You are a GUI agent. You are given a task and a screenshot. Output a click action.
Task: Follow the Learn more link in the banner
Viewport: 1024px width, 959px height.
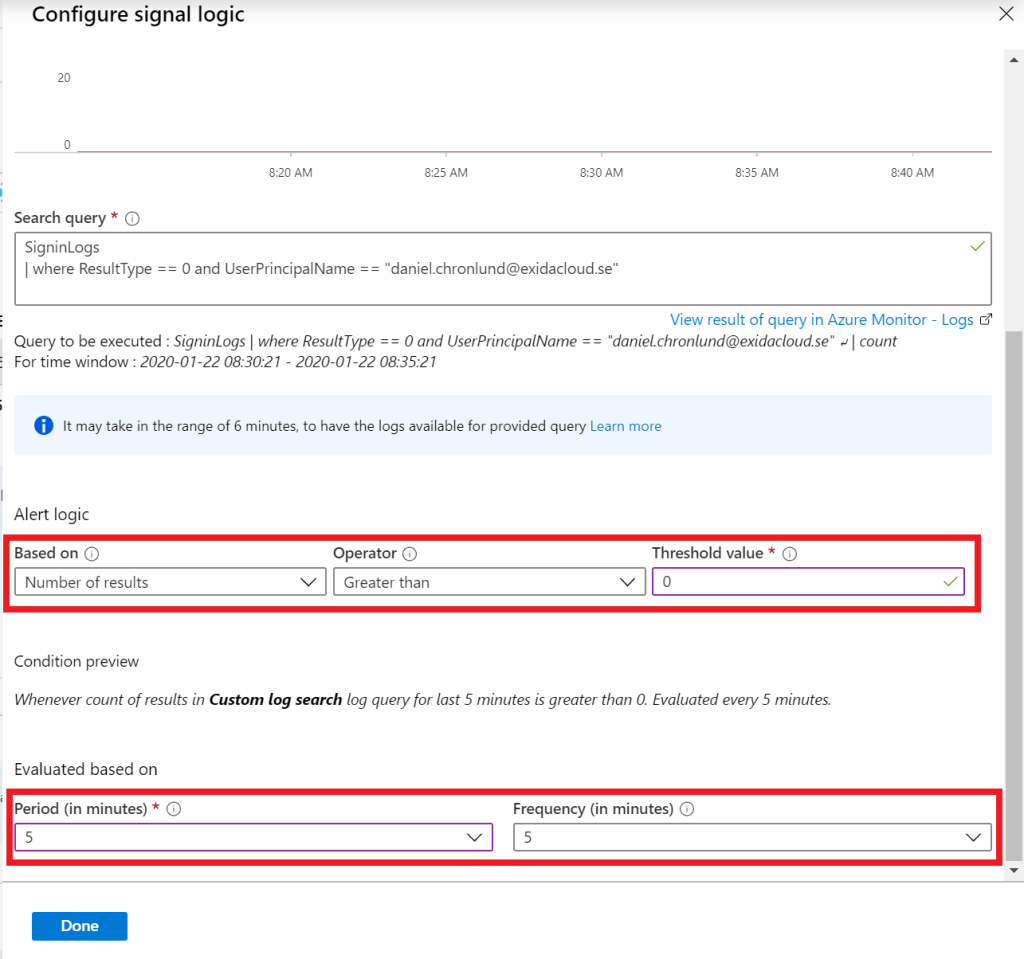coord(625,425)
